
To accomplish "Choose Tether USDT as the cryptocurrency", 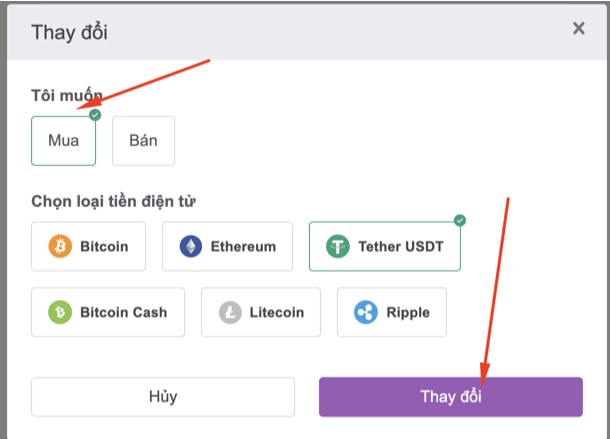I will 385,246.
